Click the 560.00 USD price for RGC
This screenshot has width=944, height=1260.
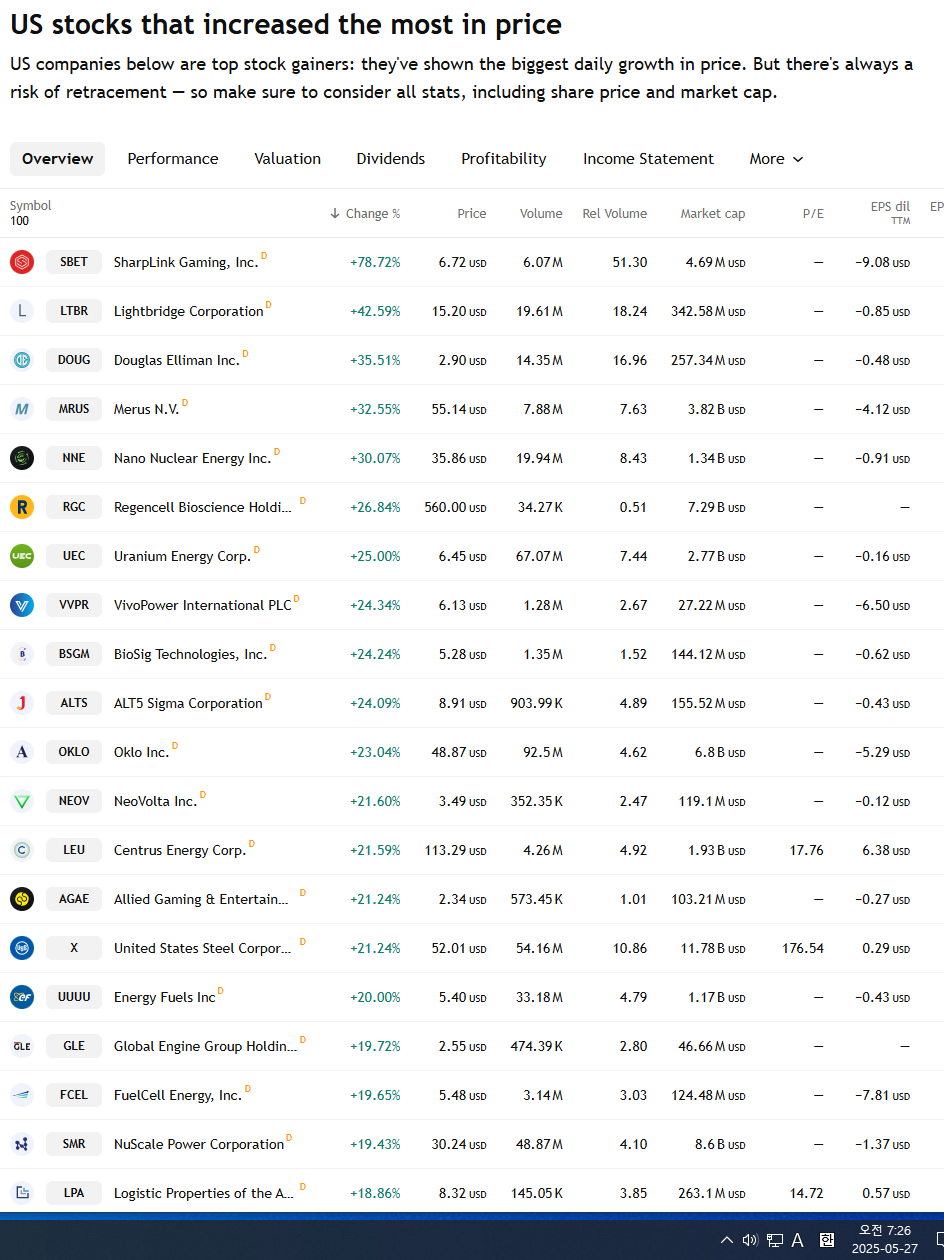455,508
